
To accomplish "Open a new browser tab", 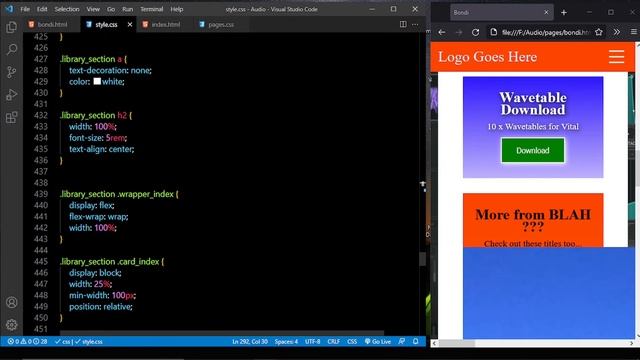I will (x=564, y=13).
